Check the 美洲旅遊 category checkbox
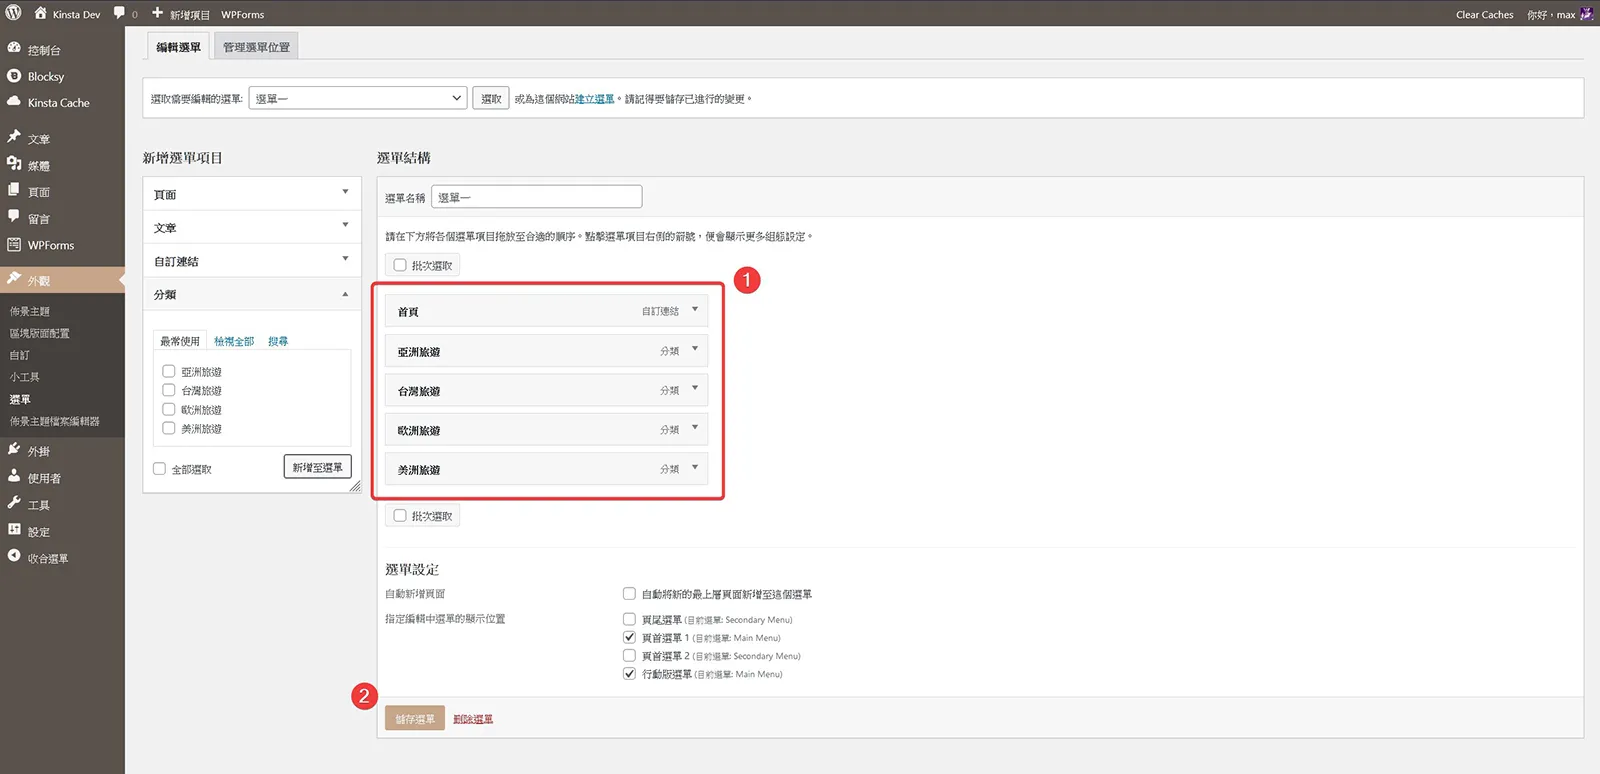Image resolution: width=1600 pixels, height=774 pixels. 169,428
